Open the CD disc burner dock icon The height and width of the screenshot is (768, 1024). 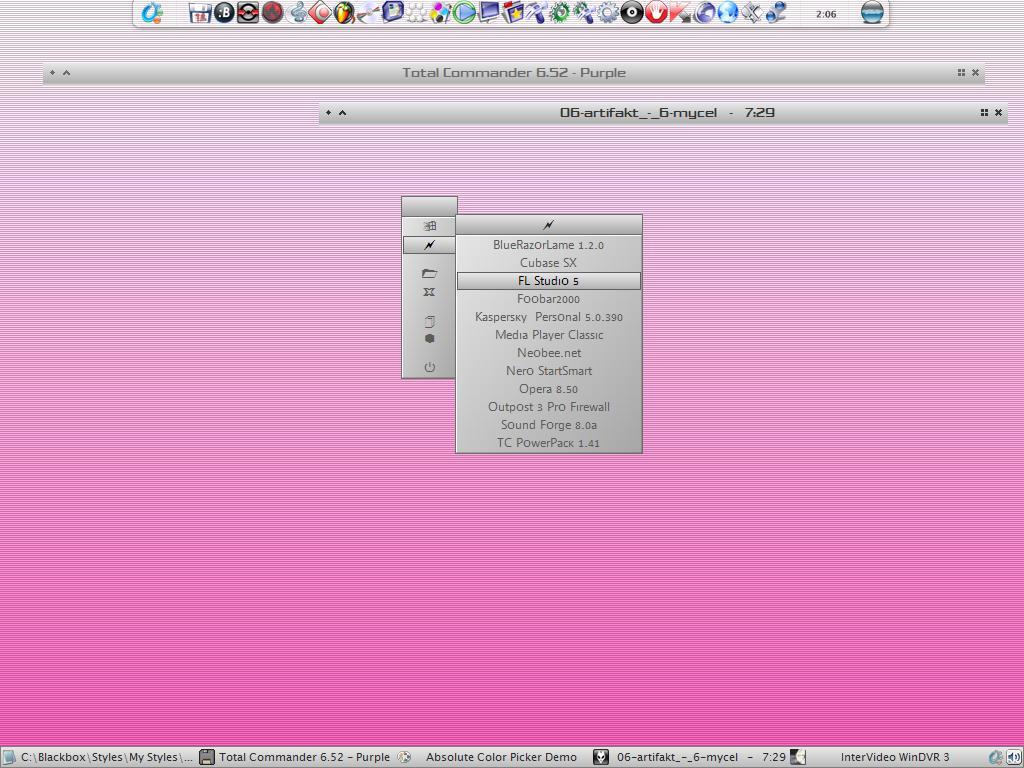pos(369,12)
